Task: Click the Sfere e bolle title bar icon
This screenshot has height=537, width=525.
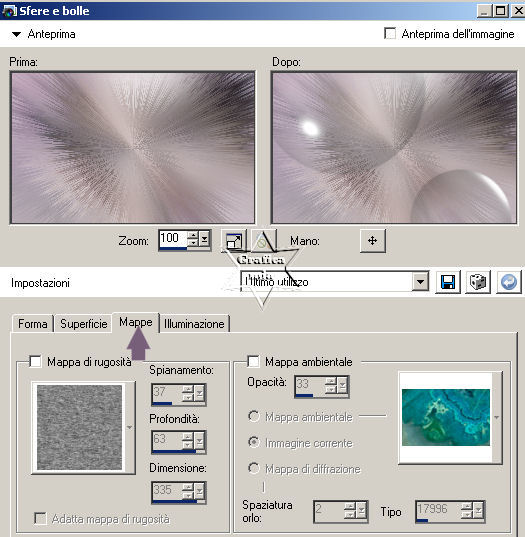Action: [9, 11]
